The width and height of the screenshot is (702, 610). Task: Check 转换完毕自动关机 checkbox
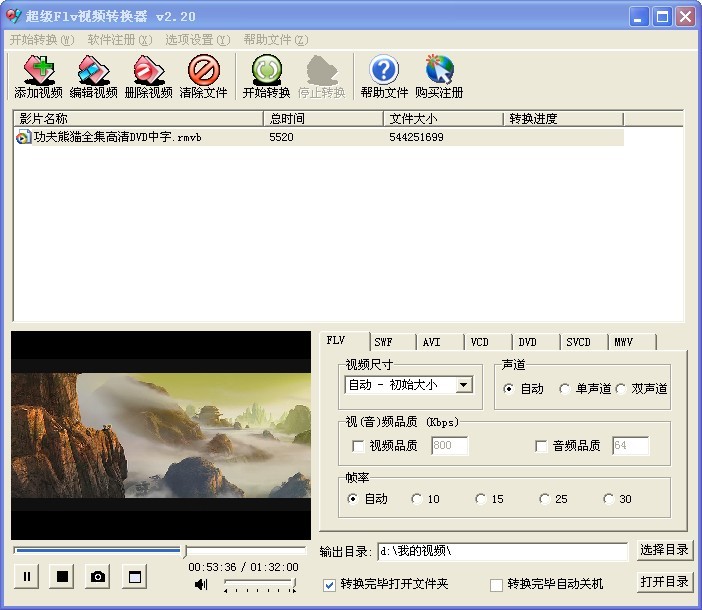pos(496,585)
